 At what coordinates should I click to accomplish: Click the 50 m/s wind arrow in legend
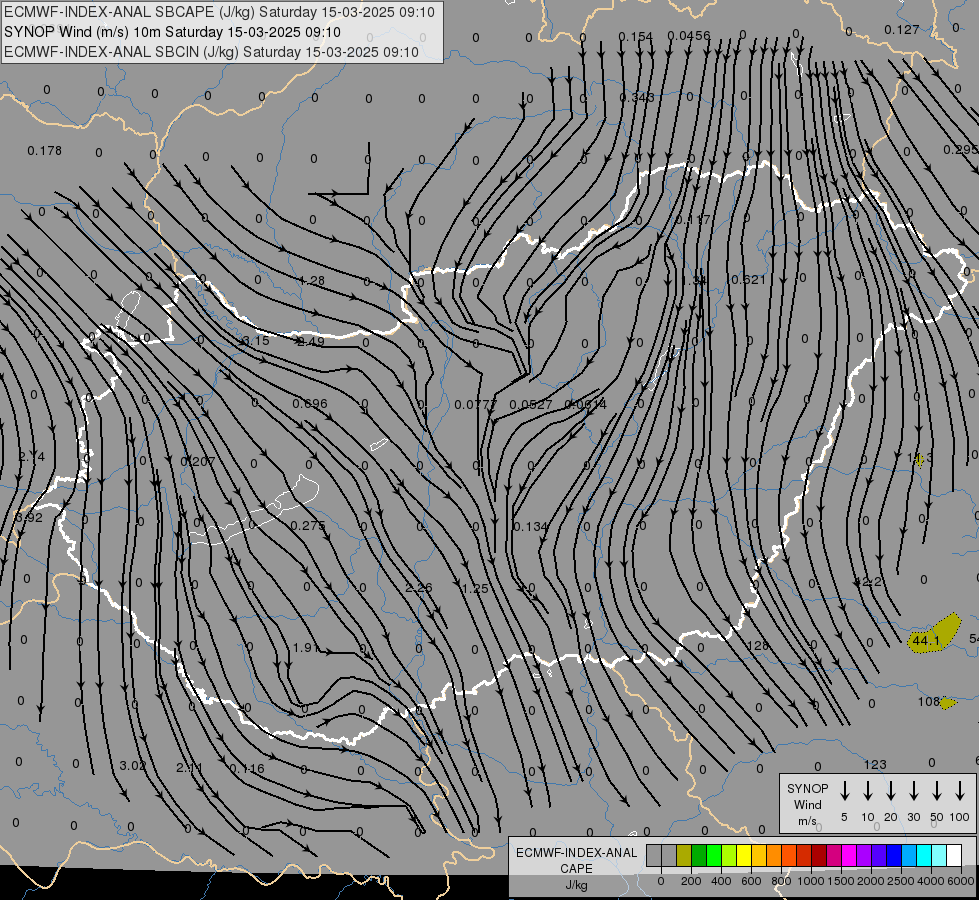937,791
